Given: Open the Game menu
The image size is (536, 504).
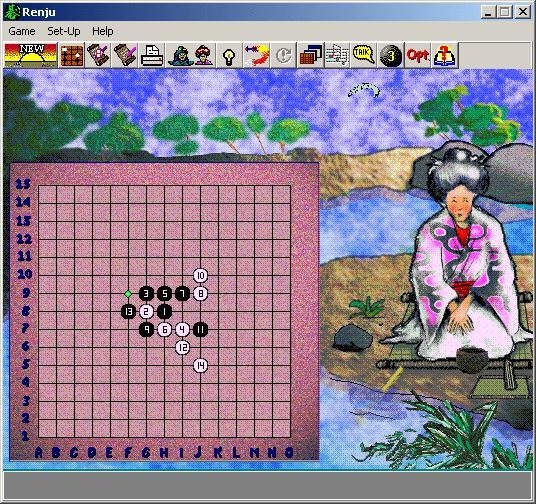Looking at the screenshot, I should click(22, 31).
